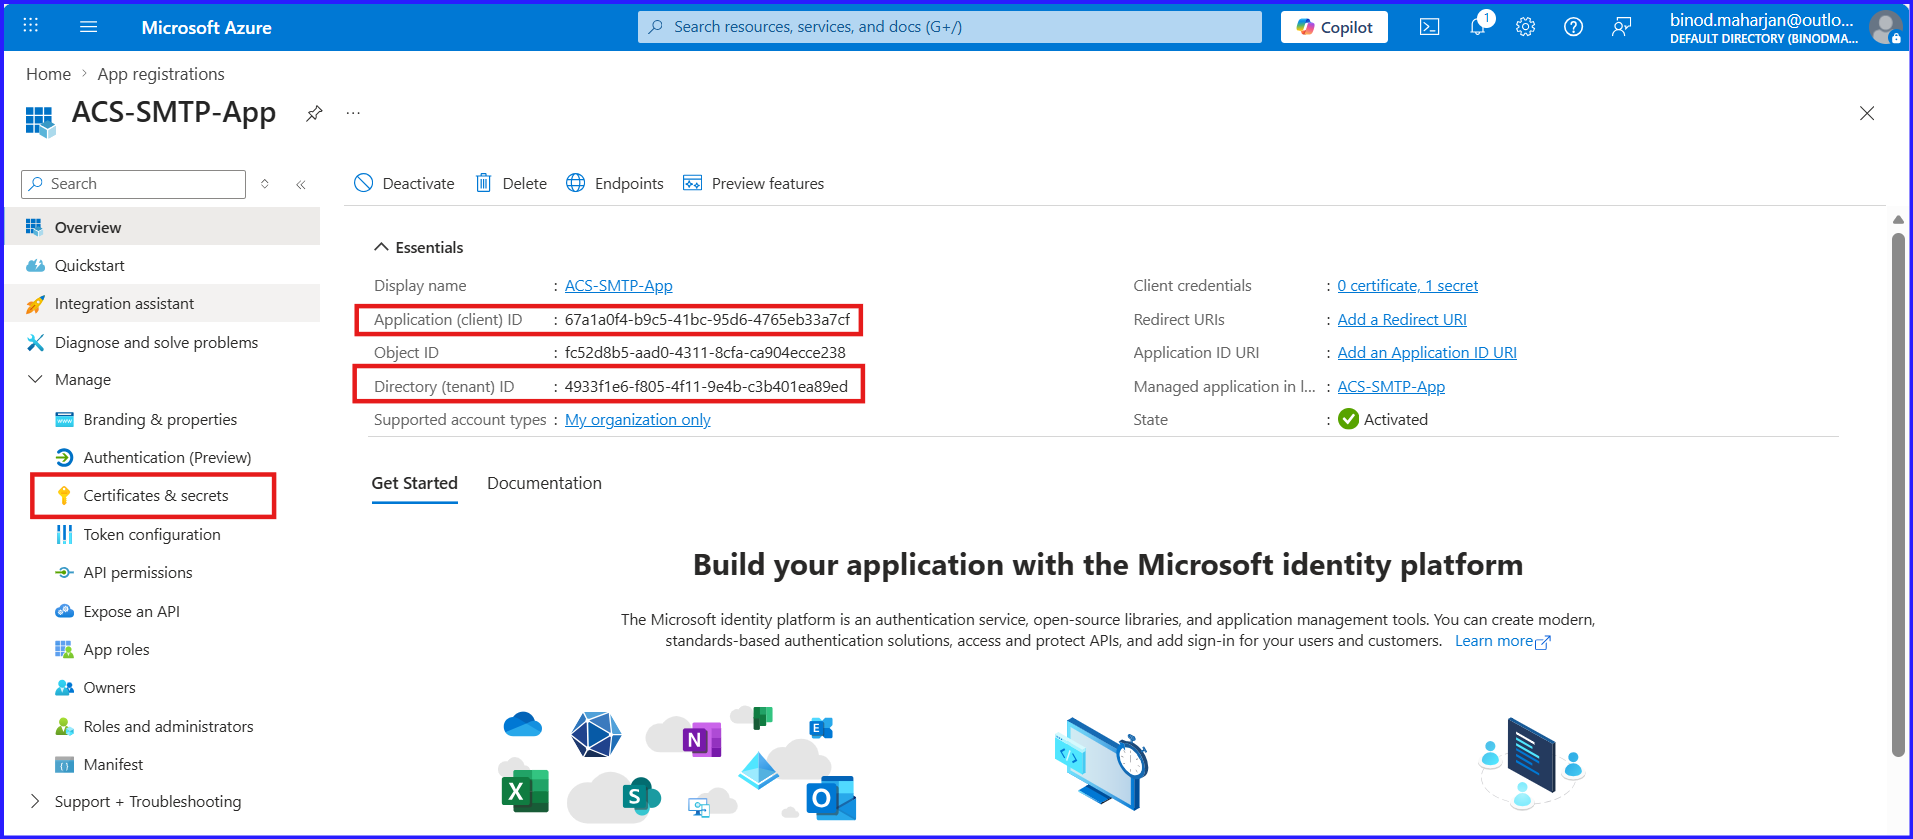This screenshot has height=839, width=1913.
Task: Open Integration assistant
Action: click(x=163, y=303)
